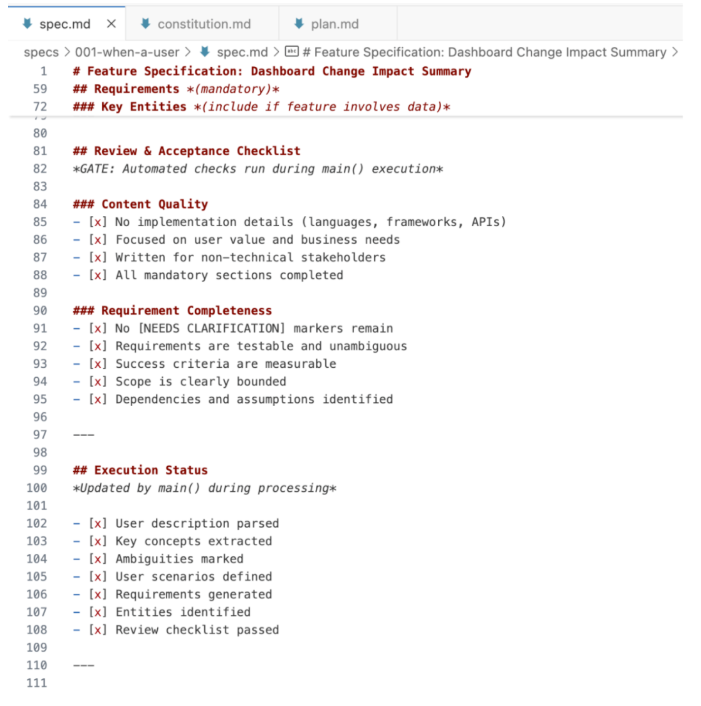Viewport: 701px width, 706px height.
Task: Switch to the constitution.md tab
Action: [204, 23]
